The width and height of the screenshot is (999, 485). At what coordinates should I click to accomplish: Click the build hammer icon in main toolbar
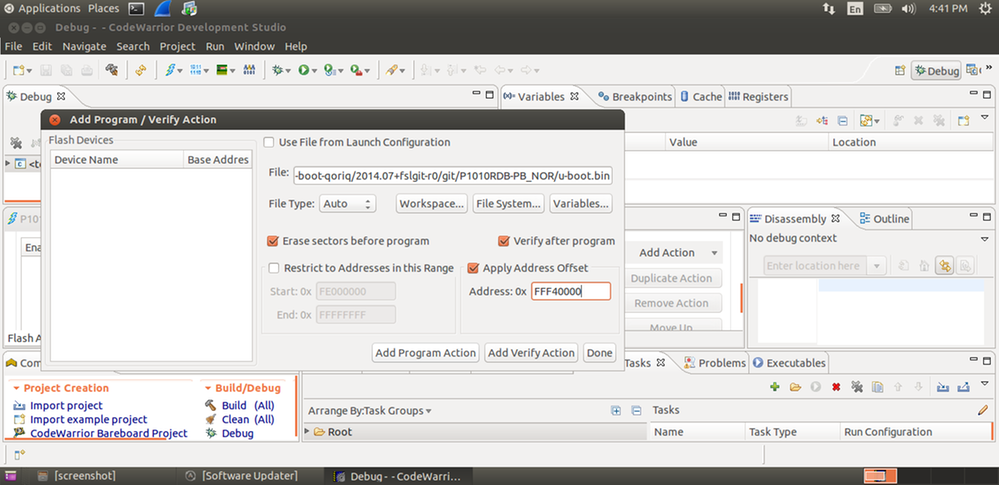(x=112, y=70)
